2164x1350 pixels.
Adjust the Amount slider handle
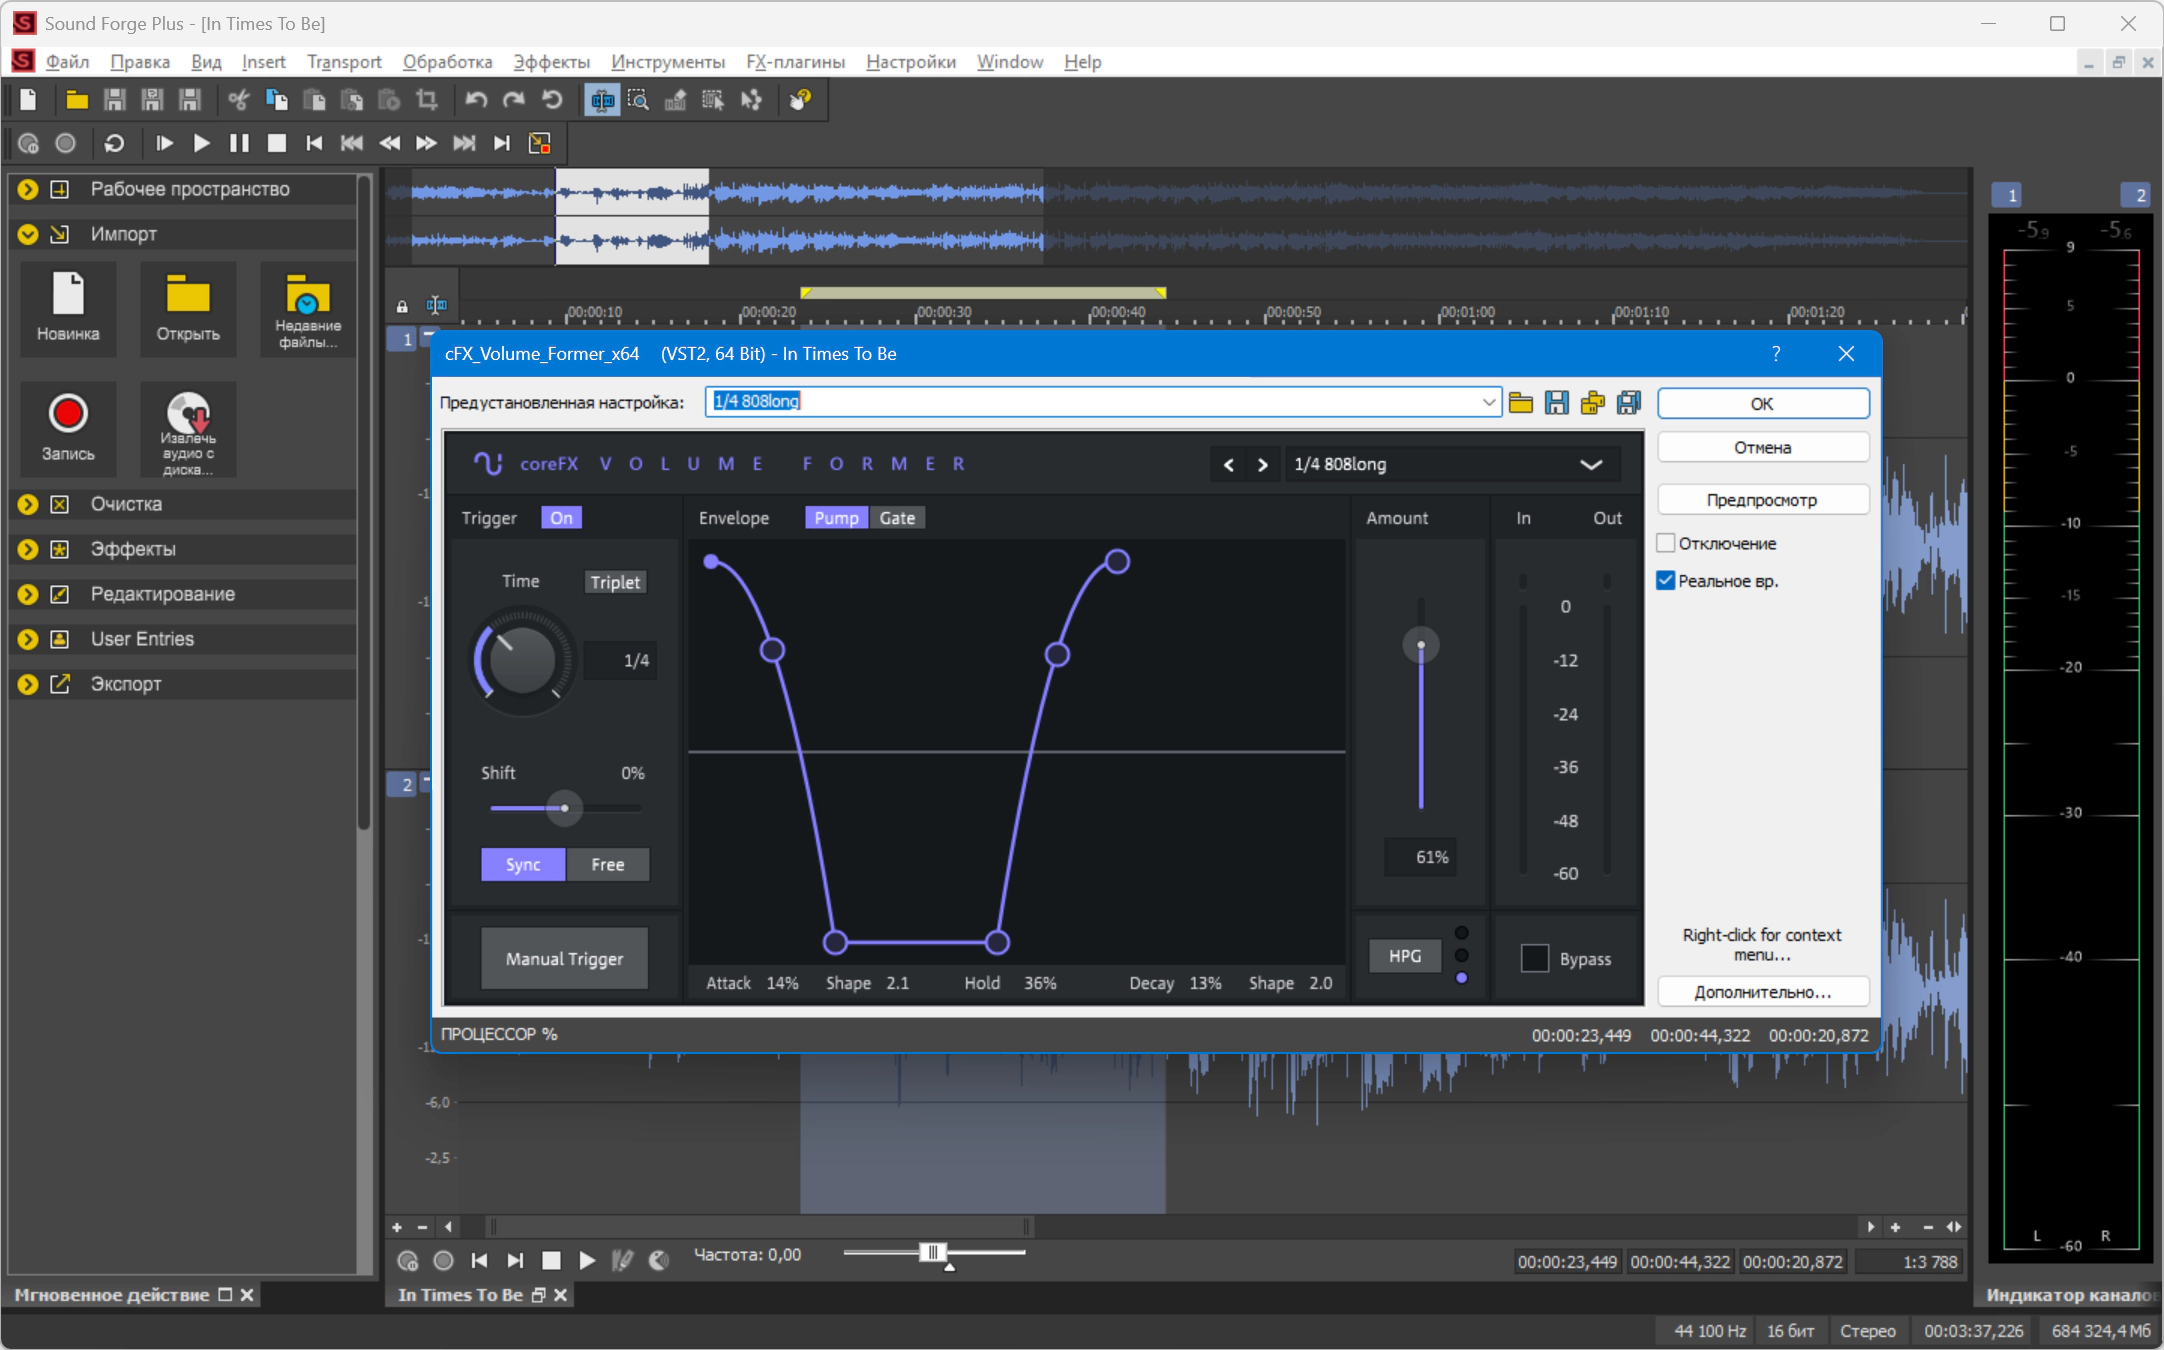[1421, 645]
